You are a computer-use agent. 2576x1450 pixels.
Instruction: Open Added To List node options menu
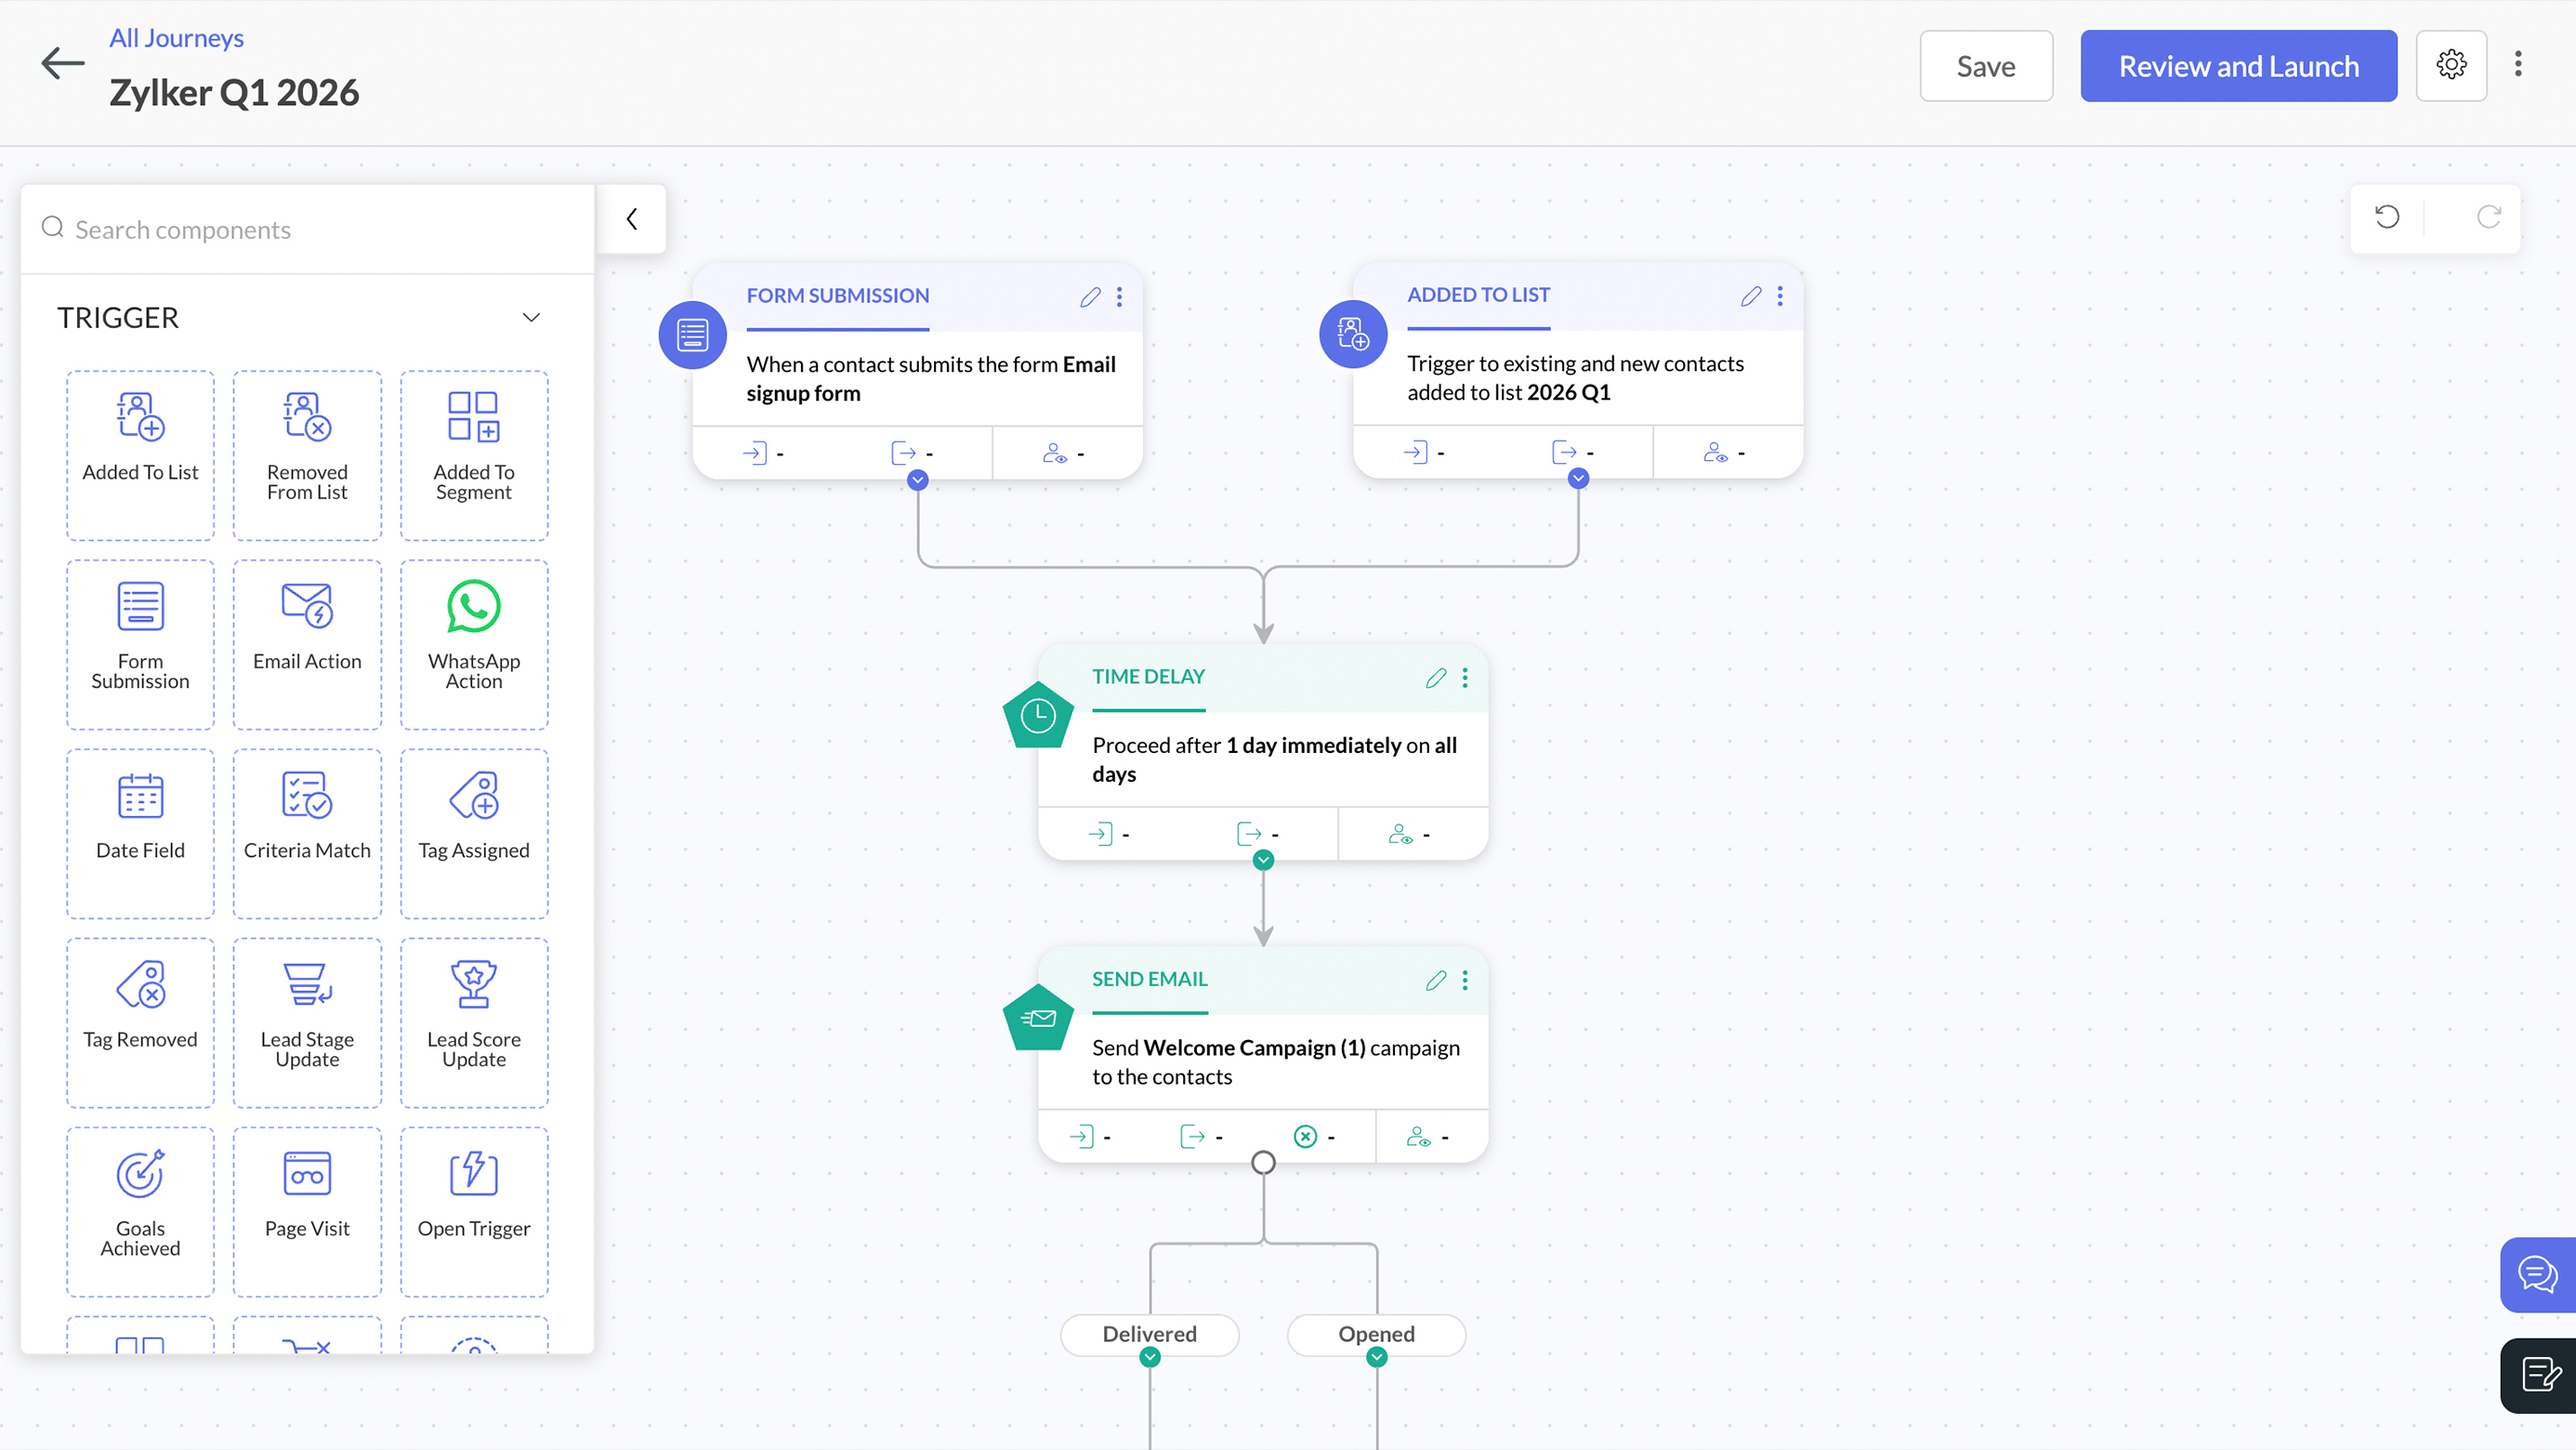(1780, 296)
